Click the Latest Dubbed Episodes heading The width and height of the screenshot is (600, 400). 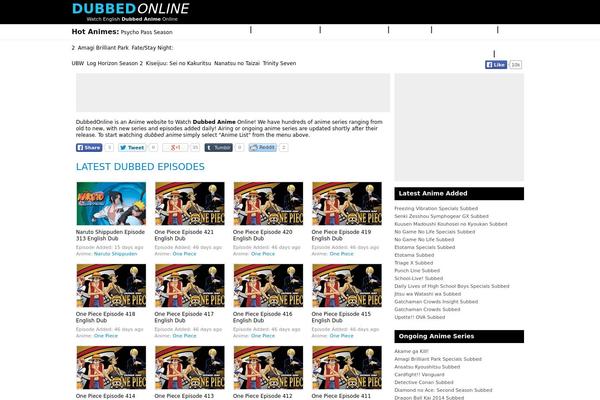point(140,167)
